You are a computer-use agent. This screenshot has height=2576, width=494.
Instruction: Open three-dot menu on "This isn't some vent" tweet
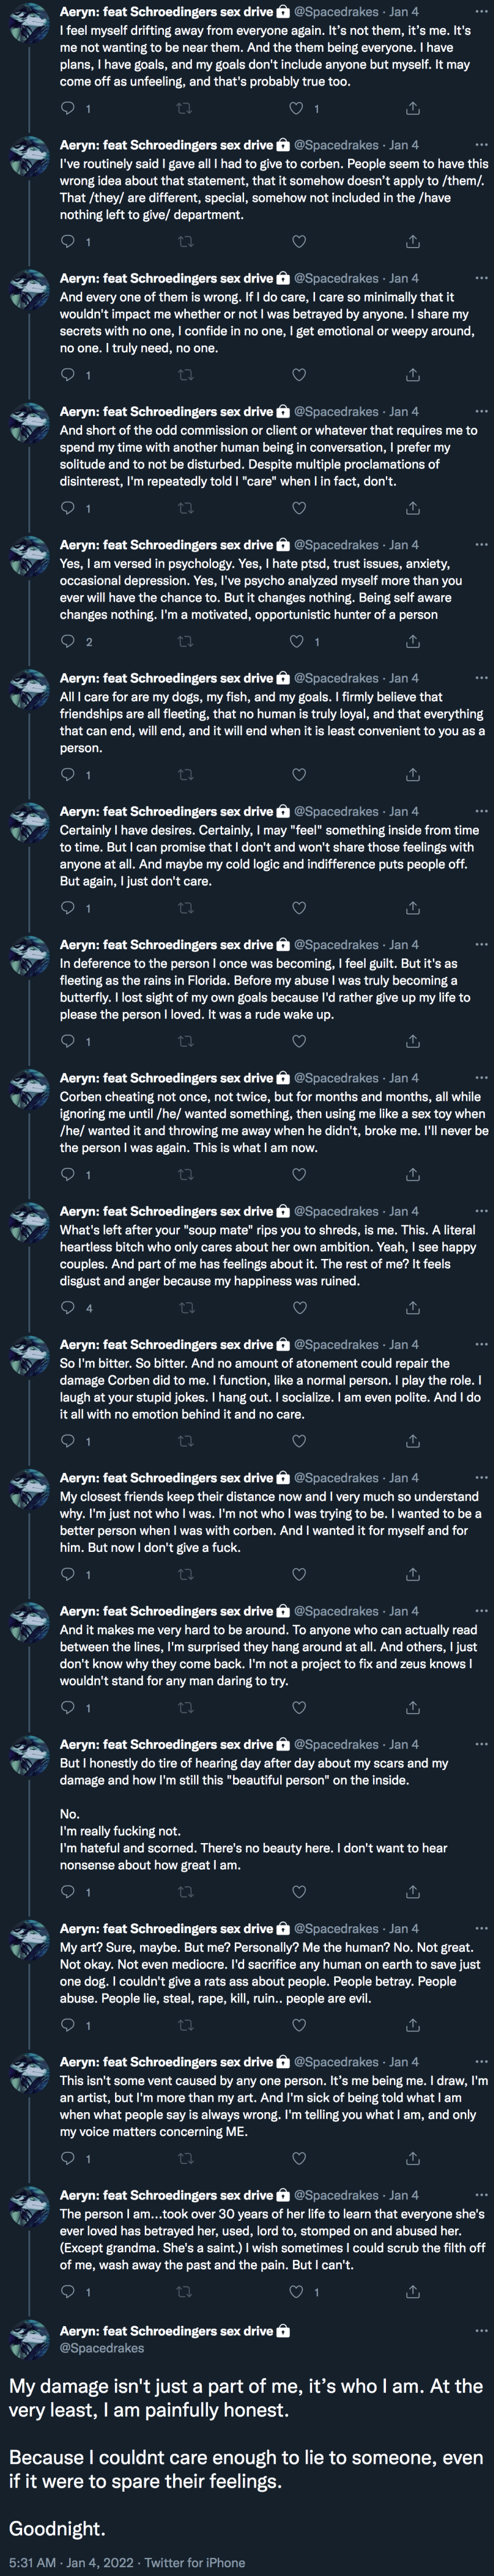pos(481,2062)
